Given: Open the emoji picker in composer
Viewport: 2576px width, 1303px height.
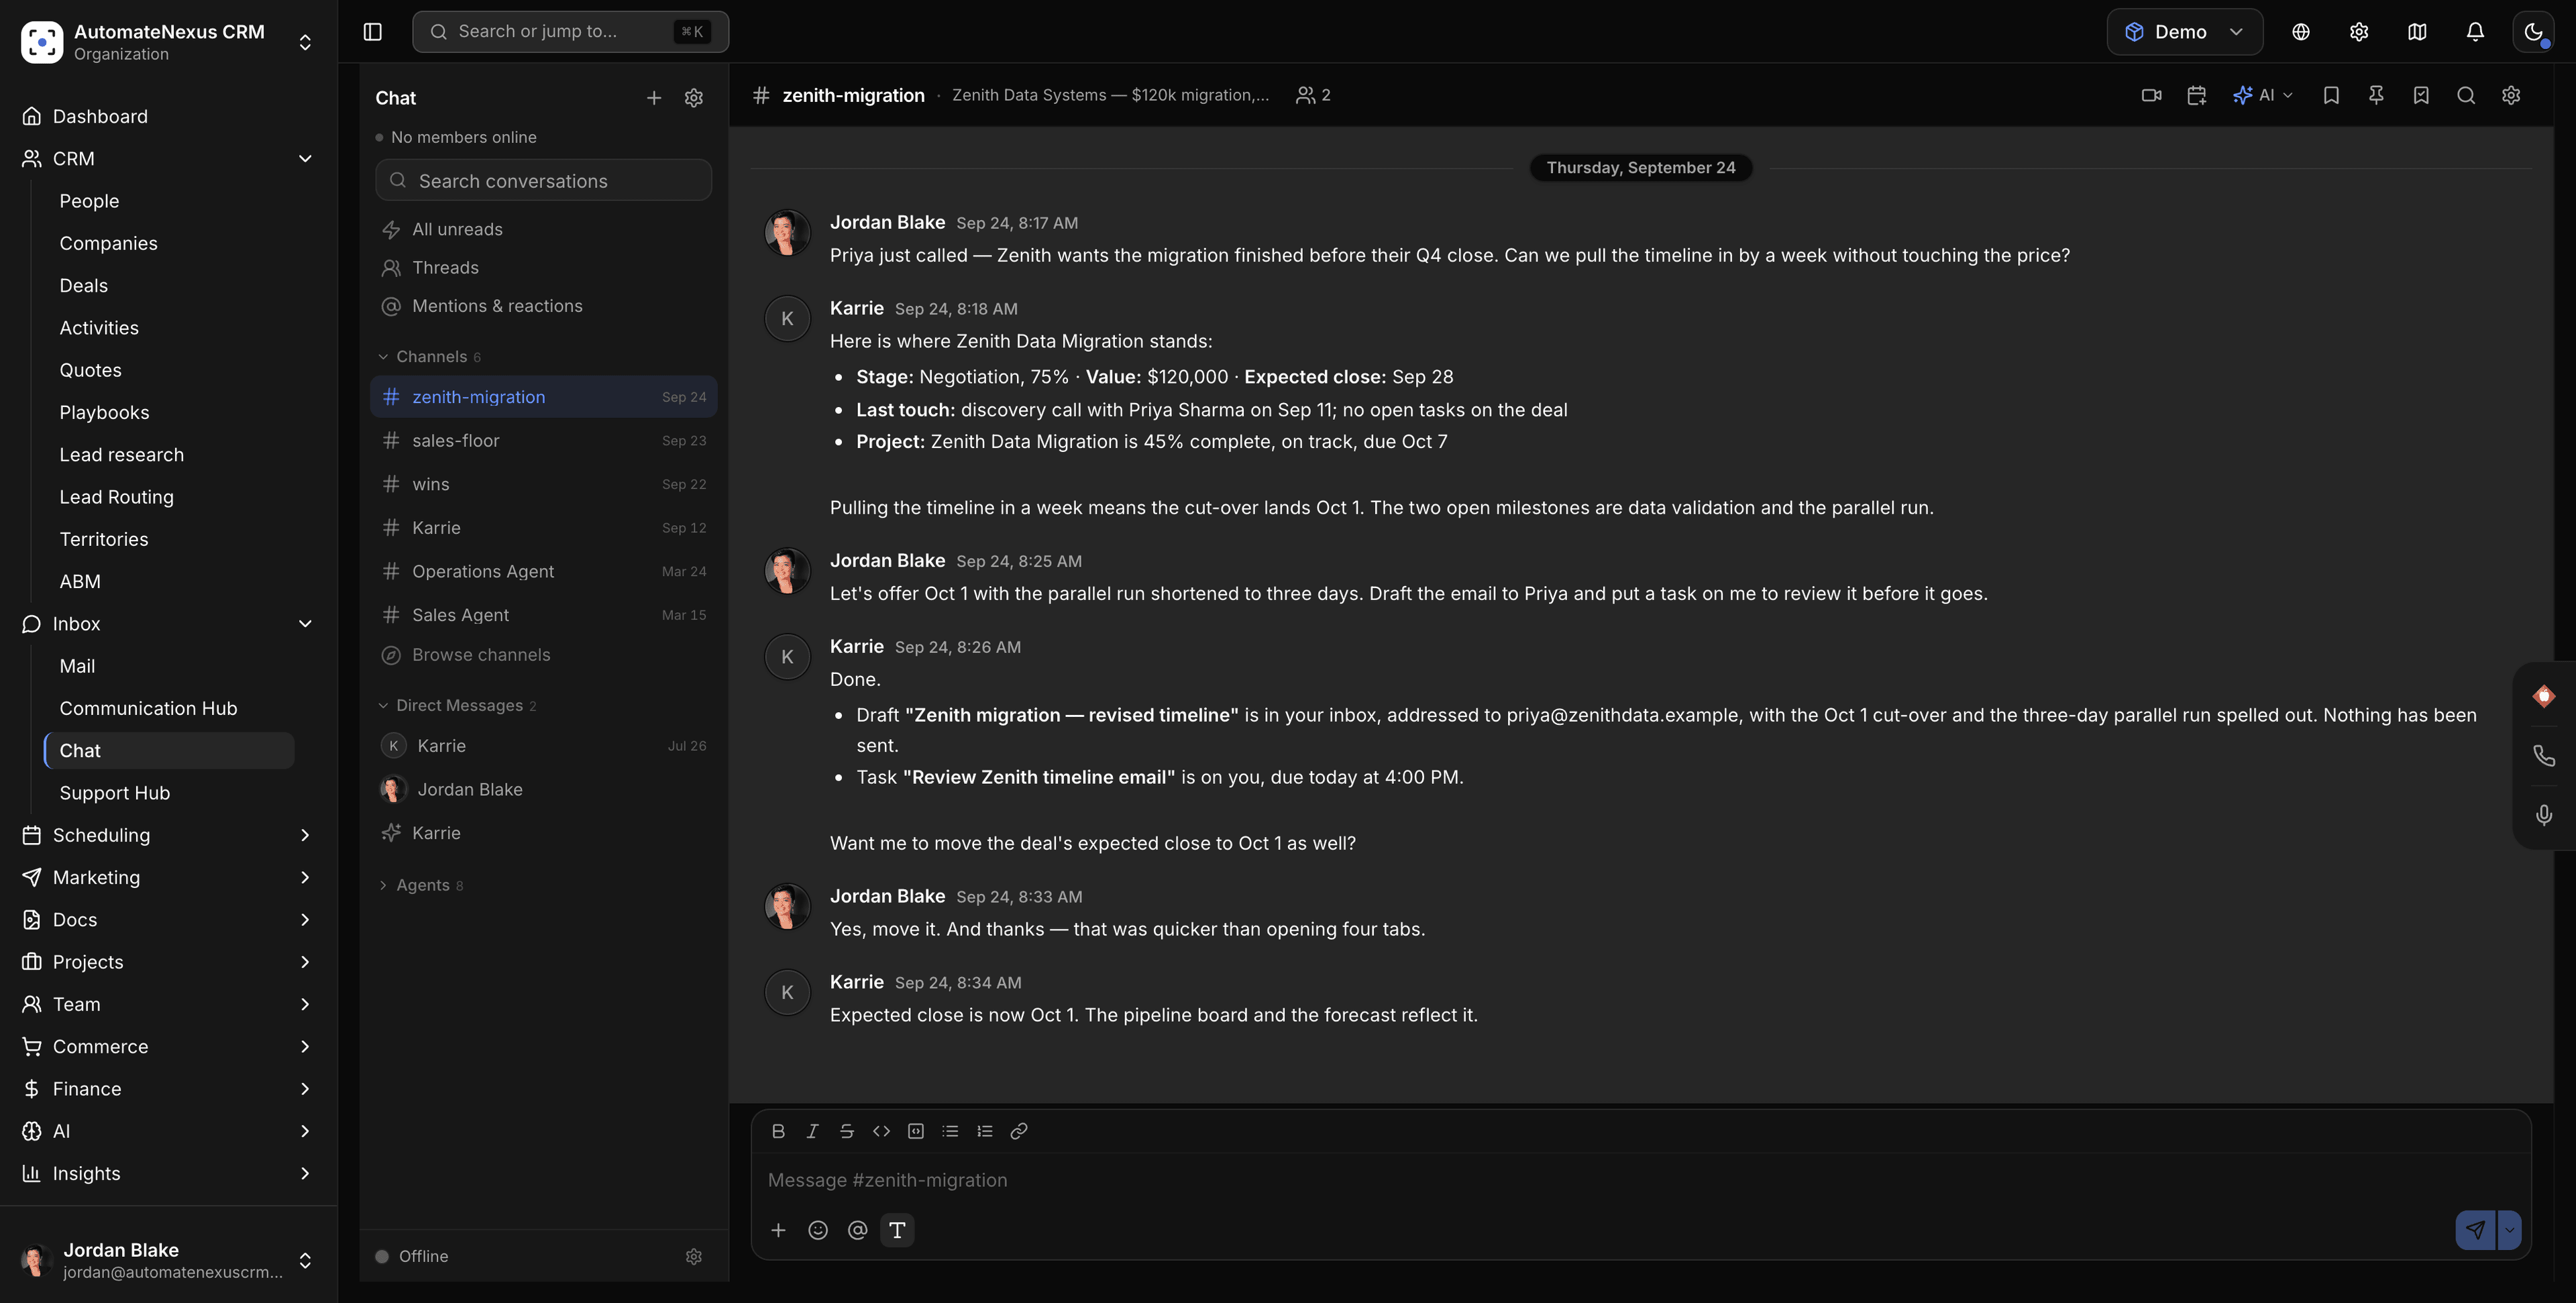Looking at the screenshot, I should [817, 1230].
